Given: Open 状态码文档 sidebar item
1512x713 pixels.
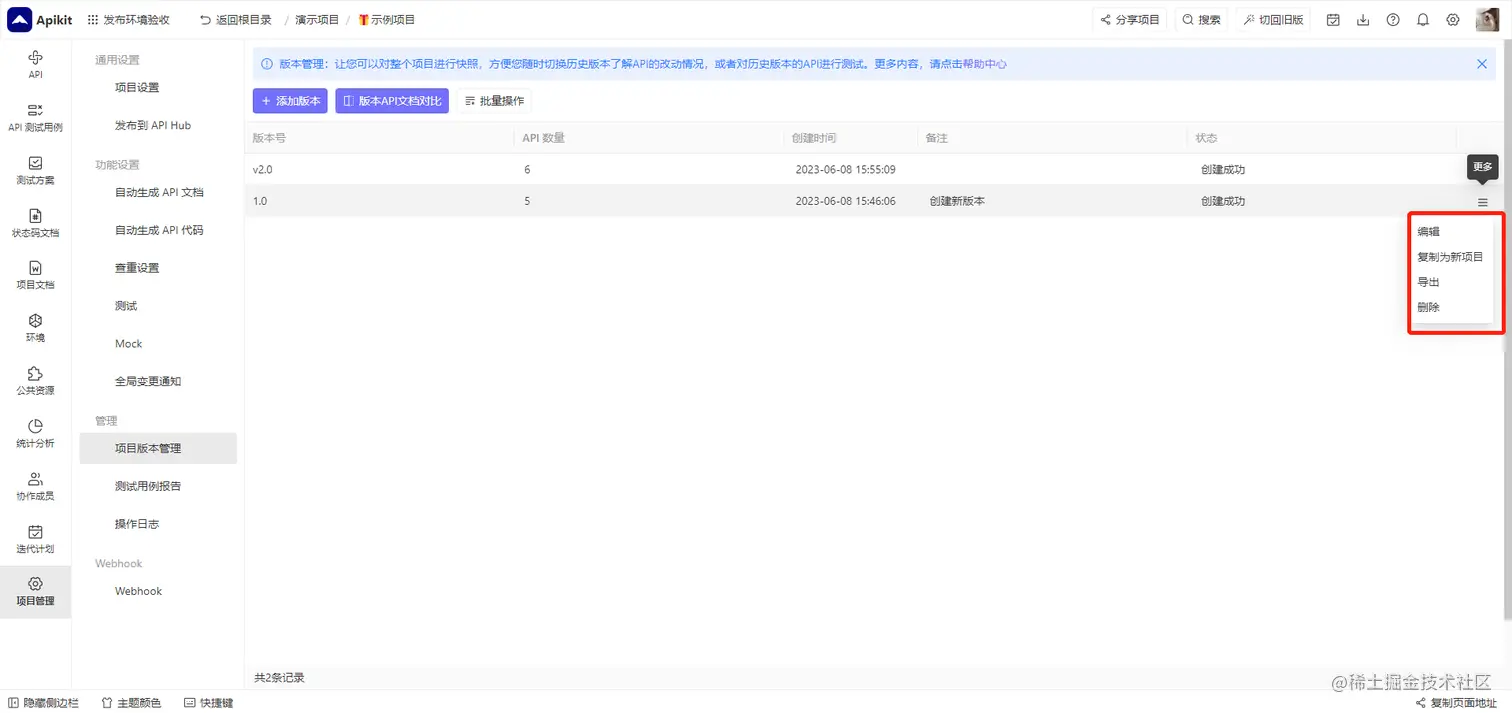Looking at the screenshot, I should pos(35,222).
